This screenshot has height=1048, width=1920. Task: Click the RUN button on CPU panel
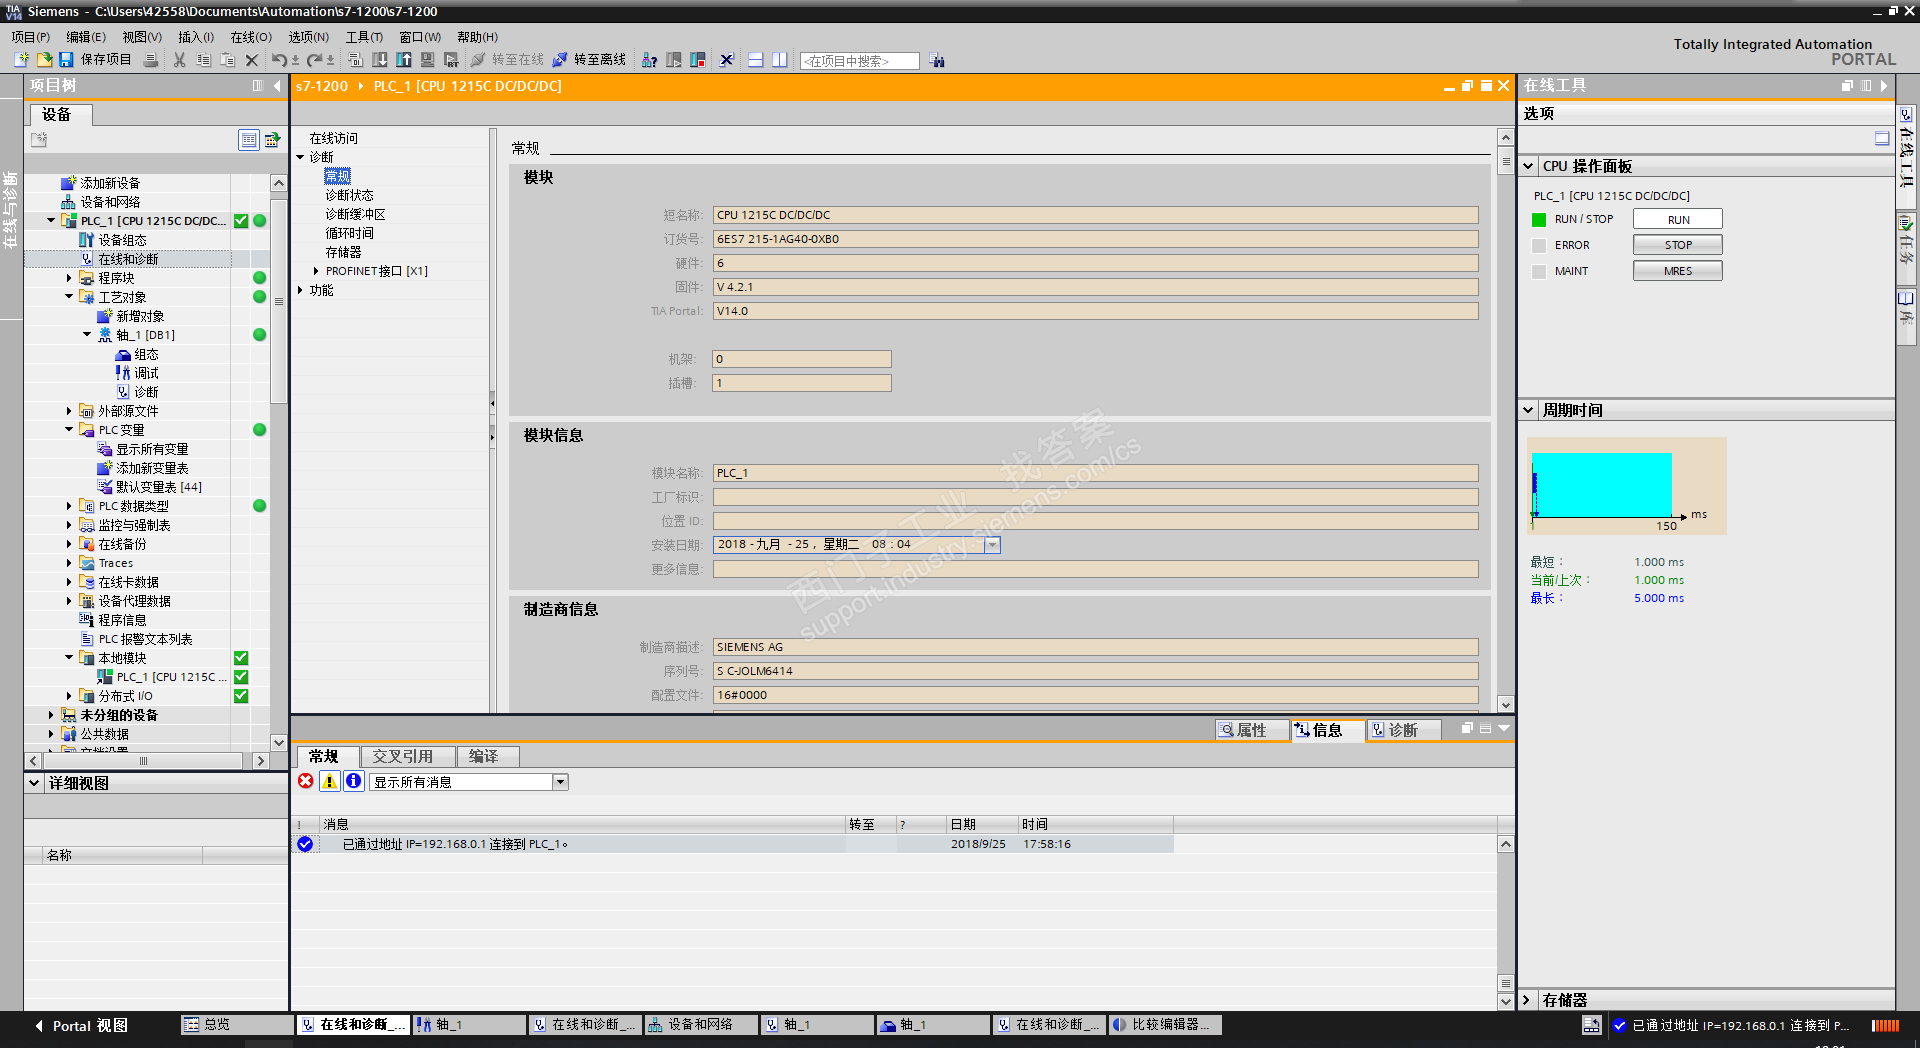click(1678, 219)
